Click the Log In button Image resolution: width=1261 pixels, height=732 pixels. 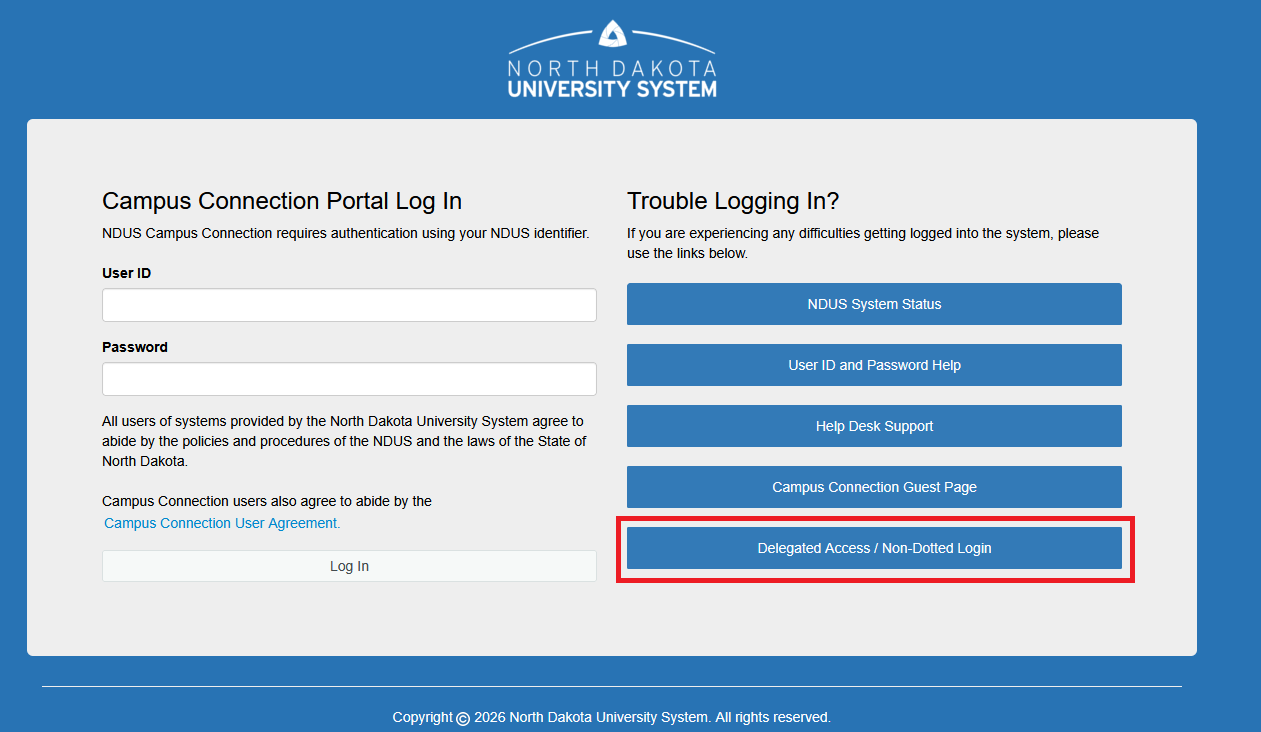[349, 566]
